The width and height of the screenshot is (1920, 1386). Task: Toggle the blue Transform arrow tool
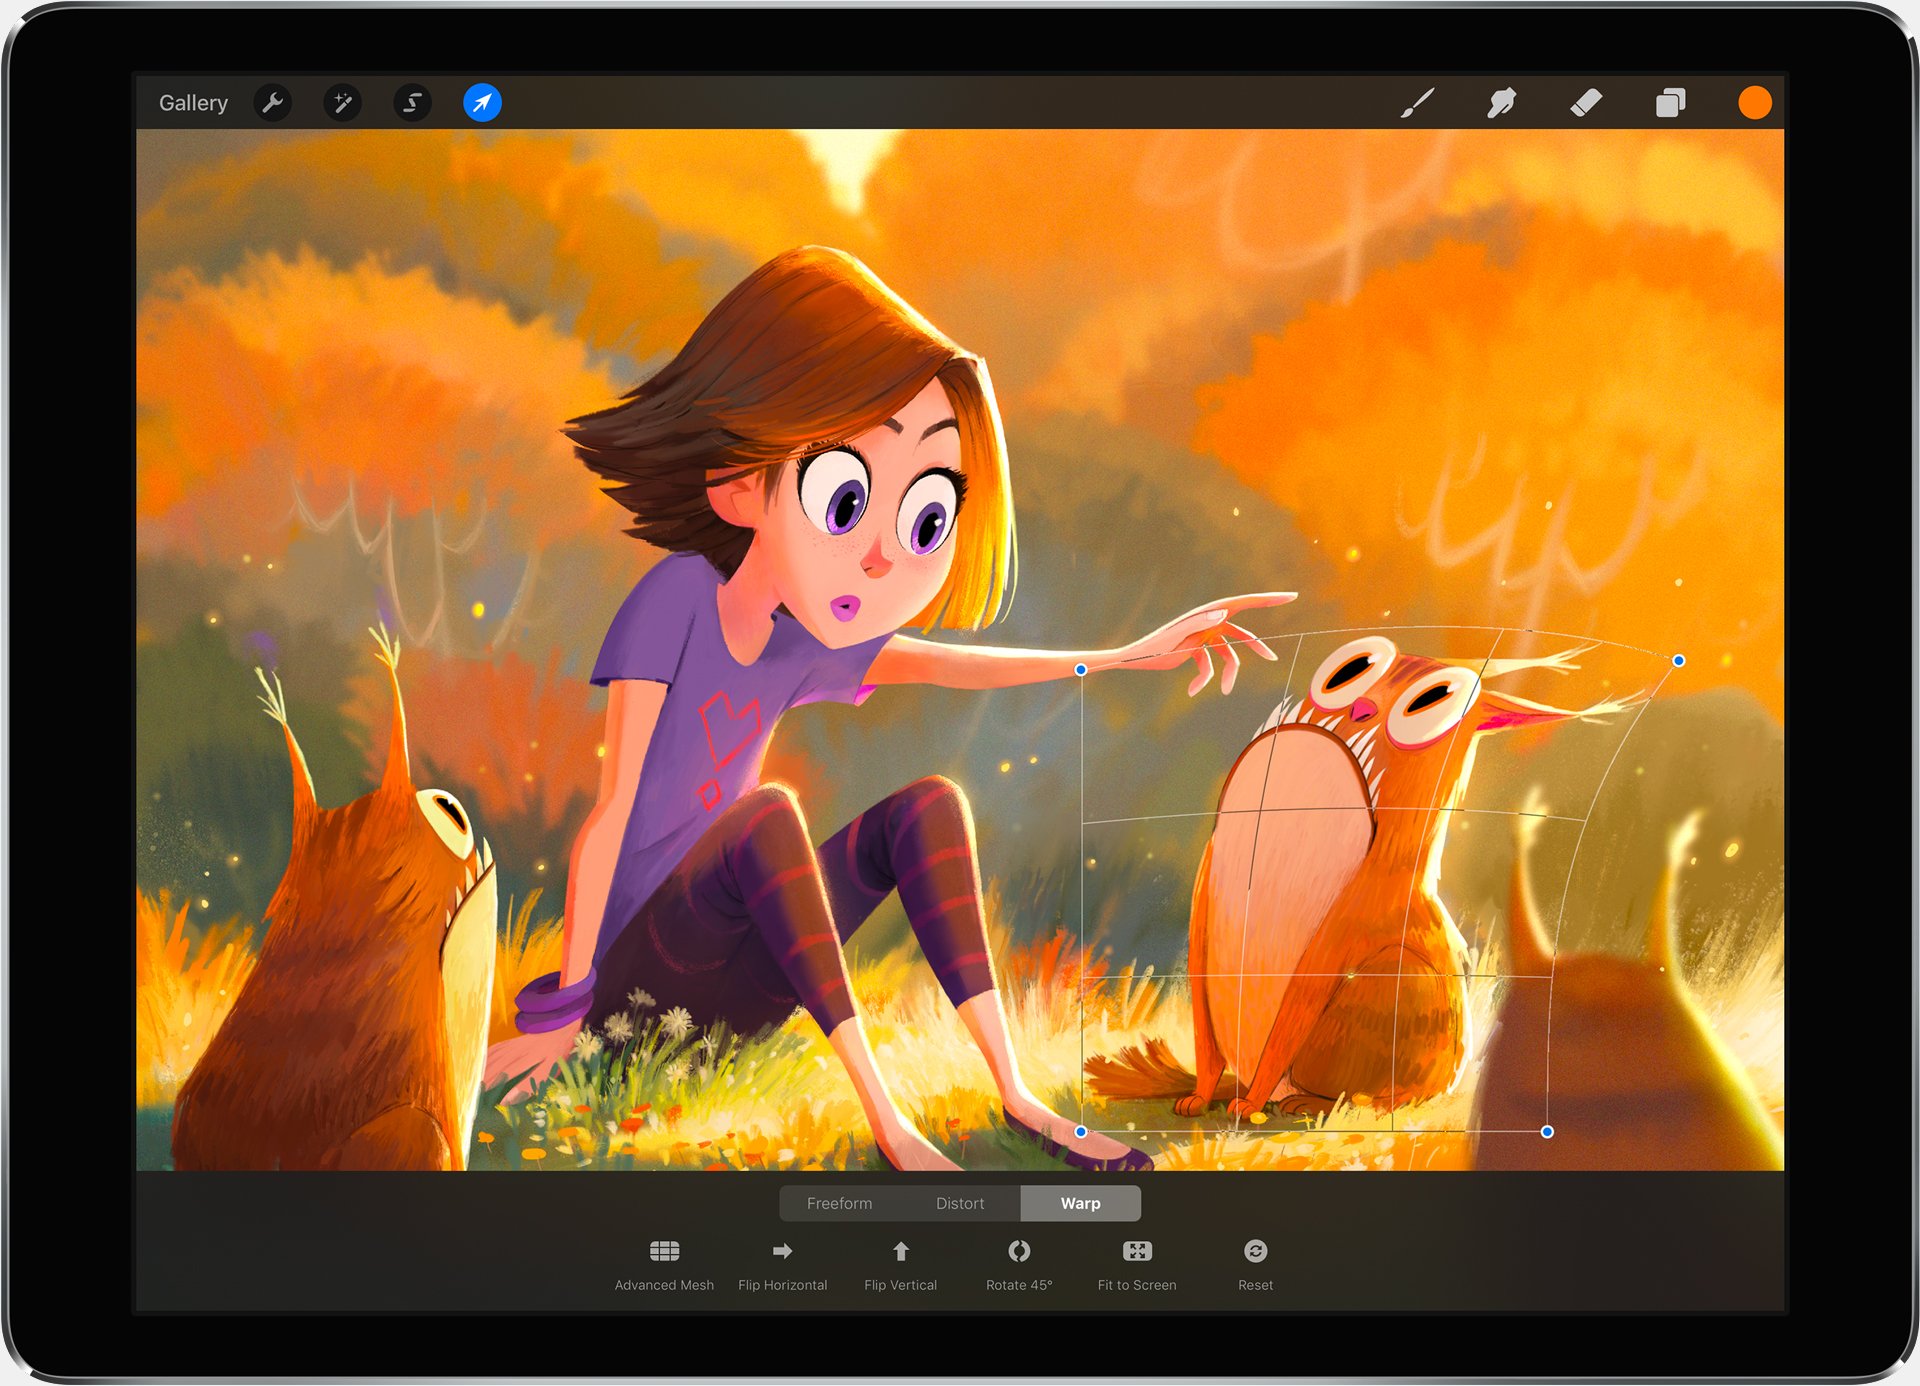[x=482, y=103]
